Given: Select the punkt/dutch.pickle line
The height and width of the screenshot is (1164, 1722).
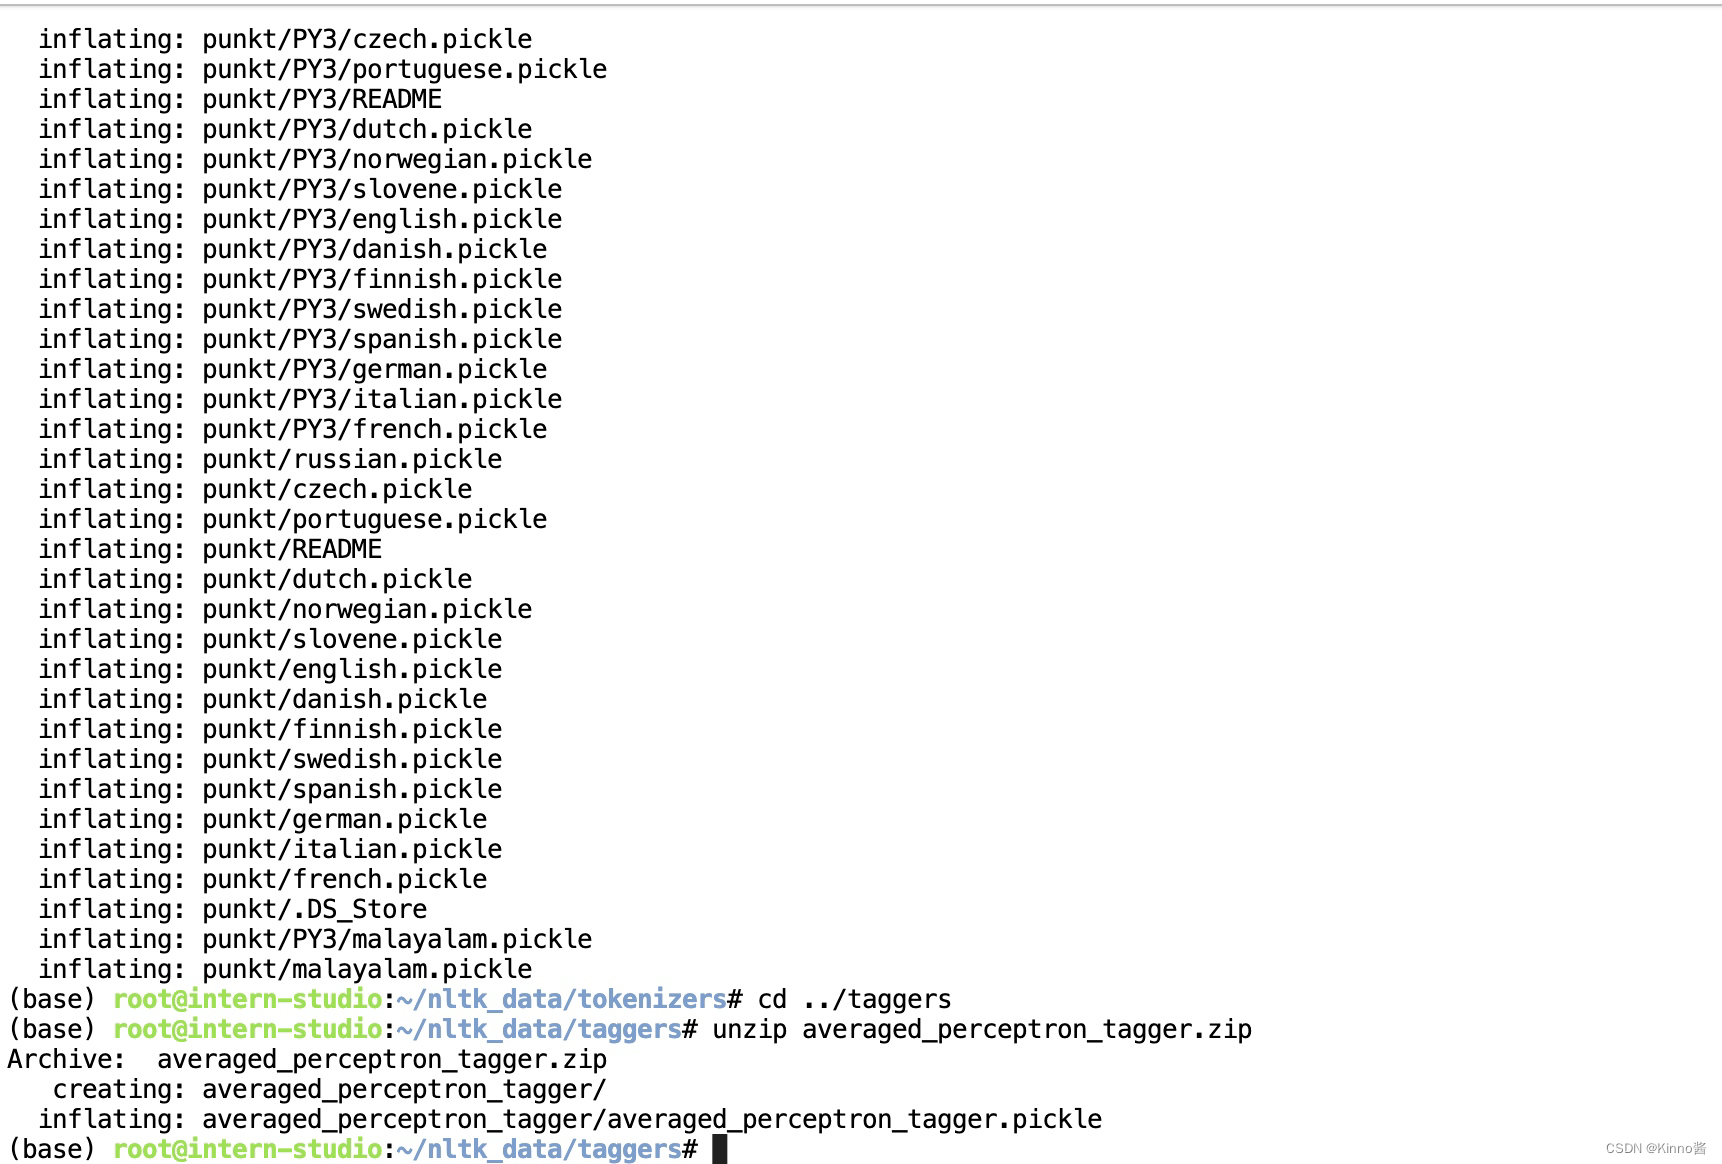Looking at the screenshot, I should (255, 579).
